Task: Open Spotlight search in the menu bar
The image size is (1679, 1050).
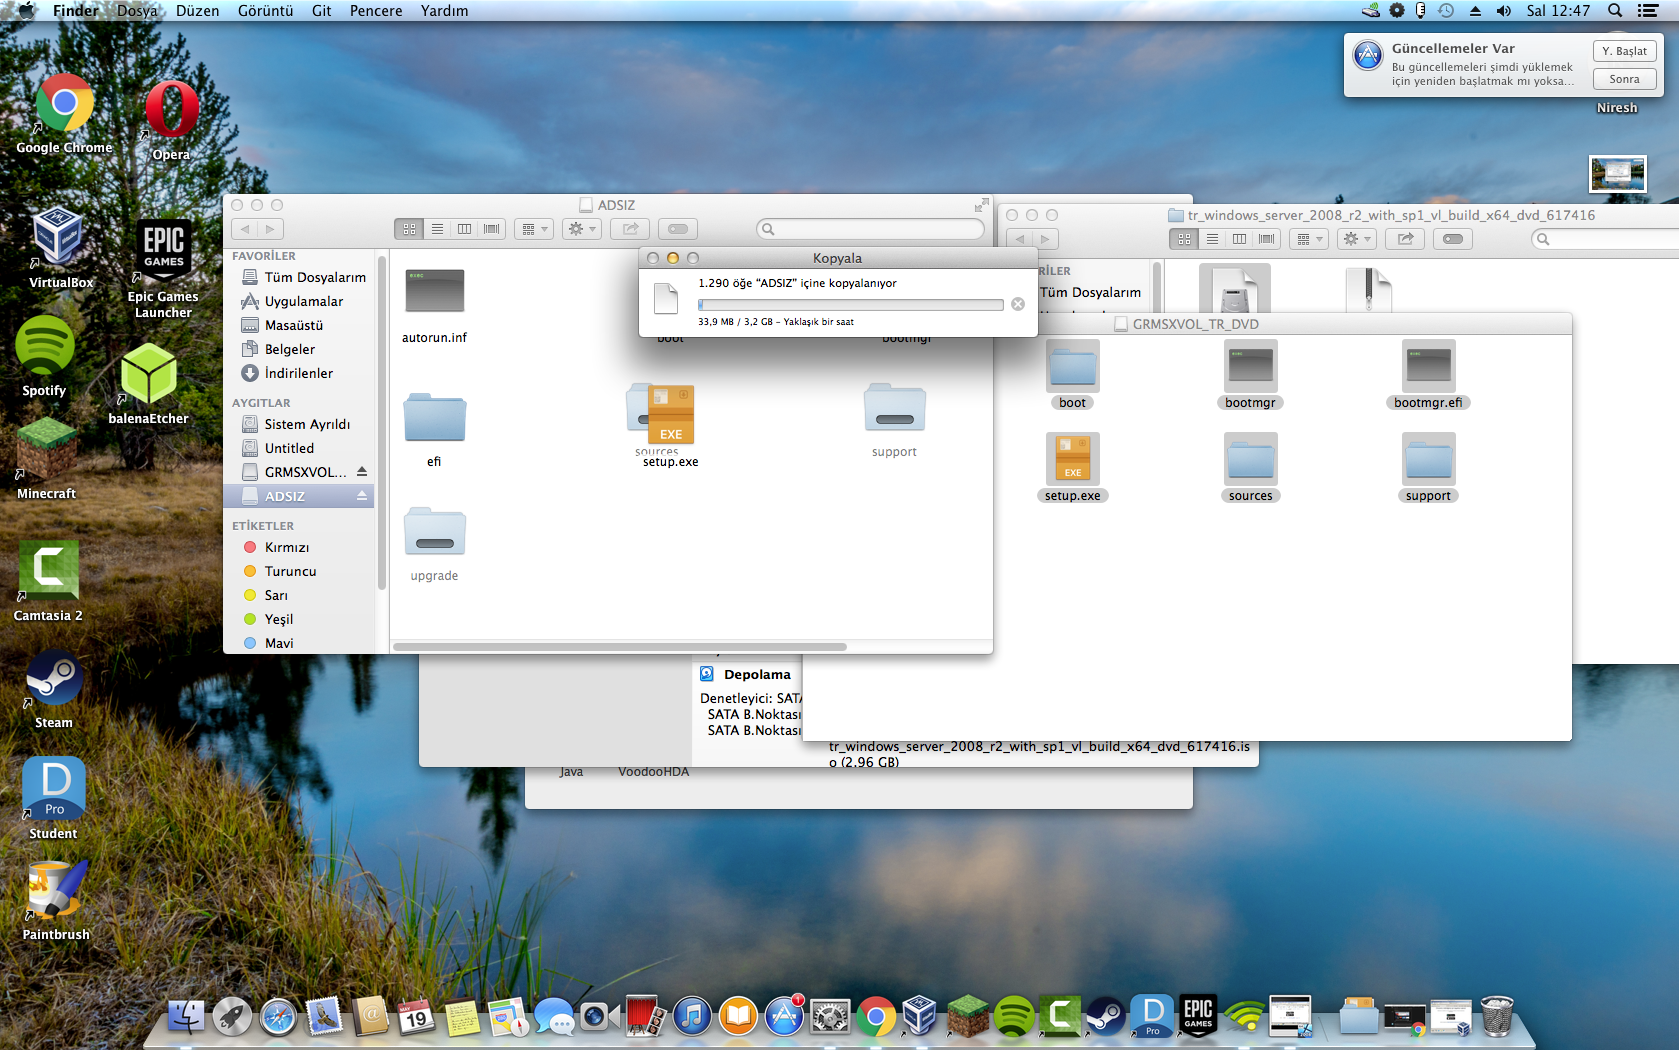Action: point(1615,11)
